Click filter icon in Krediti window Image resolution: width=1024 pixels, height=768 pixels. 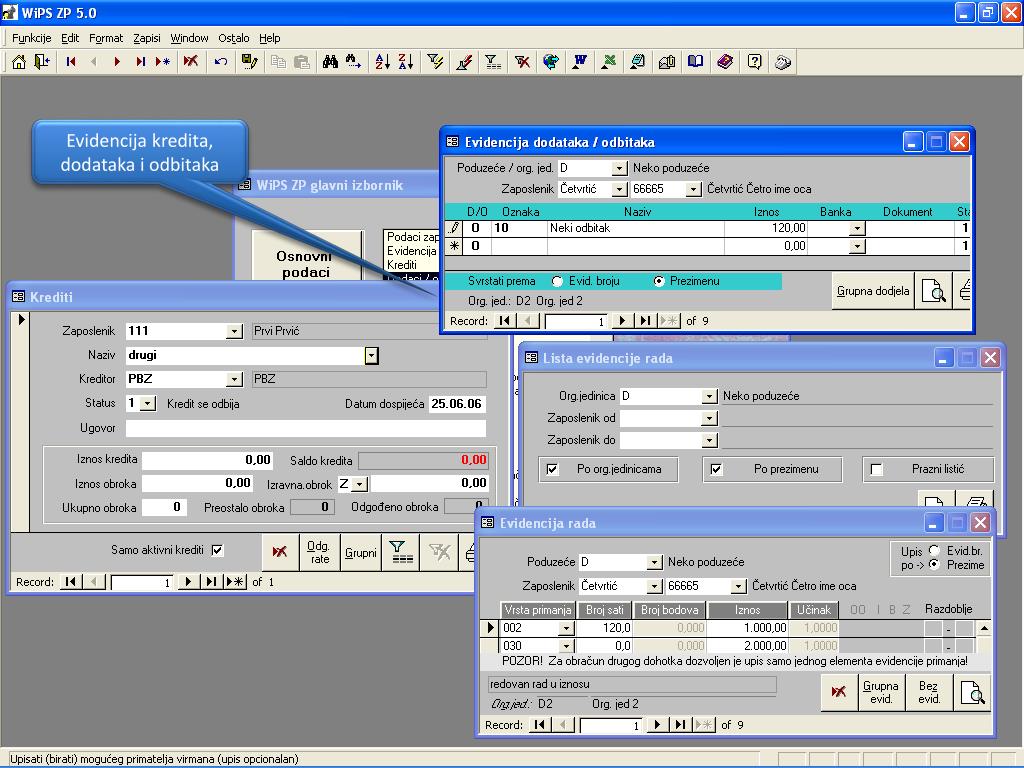[400, 552]
